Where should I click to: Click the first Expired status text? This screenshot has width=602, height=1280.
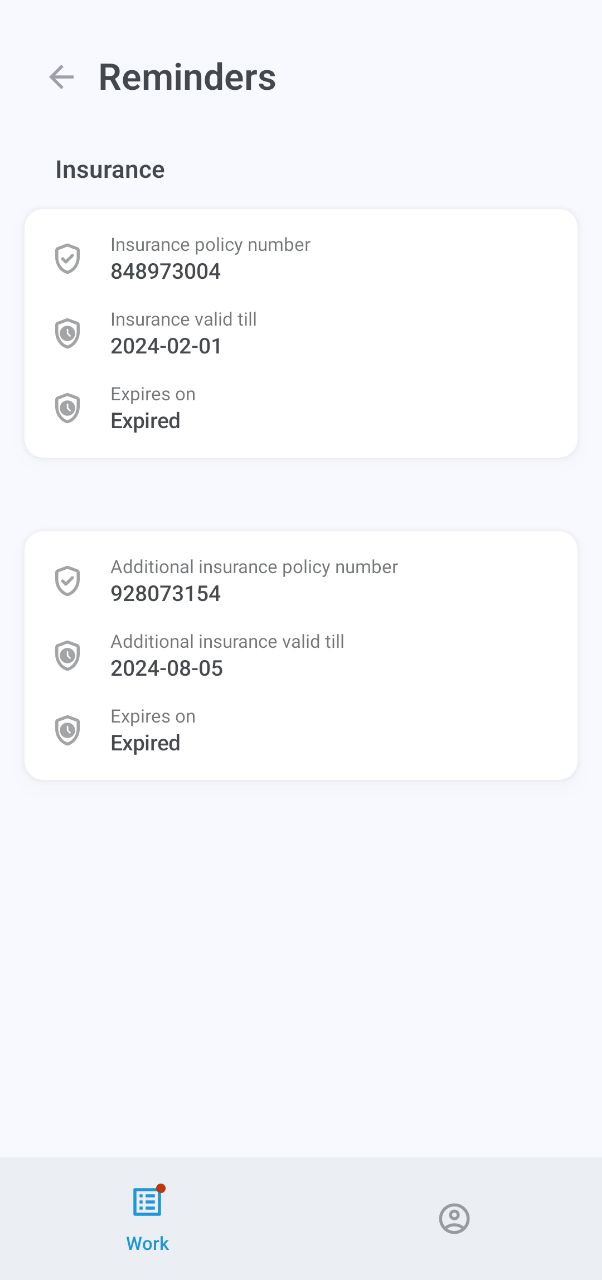pos(145,421)
